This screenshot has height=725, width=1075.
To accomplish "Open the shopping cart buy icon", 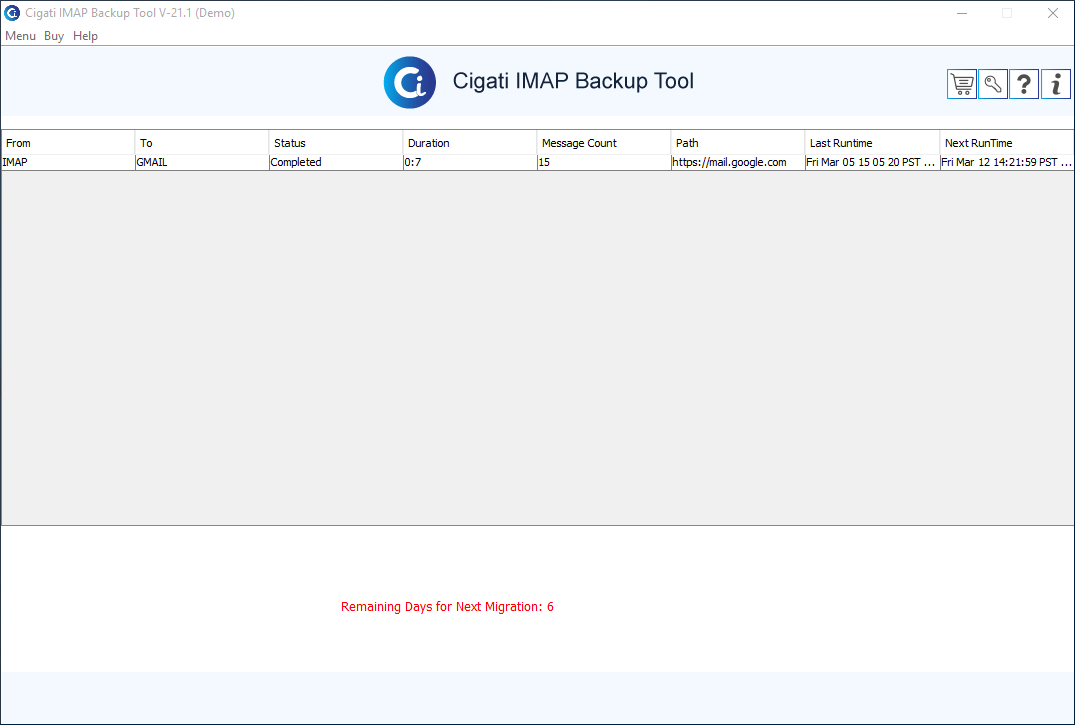I will pyautogui.click(x=961, y=84).
